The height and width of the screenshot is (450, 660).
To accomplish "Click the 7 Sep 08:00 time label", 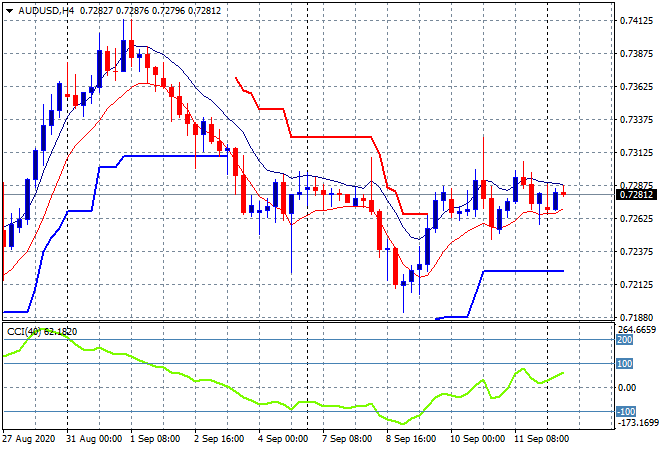I will (347, 439).
